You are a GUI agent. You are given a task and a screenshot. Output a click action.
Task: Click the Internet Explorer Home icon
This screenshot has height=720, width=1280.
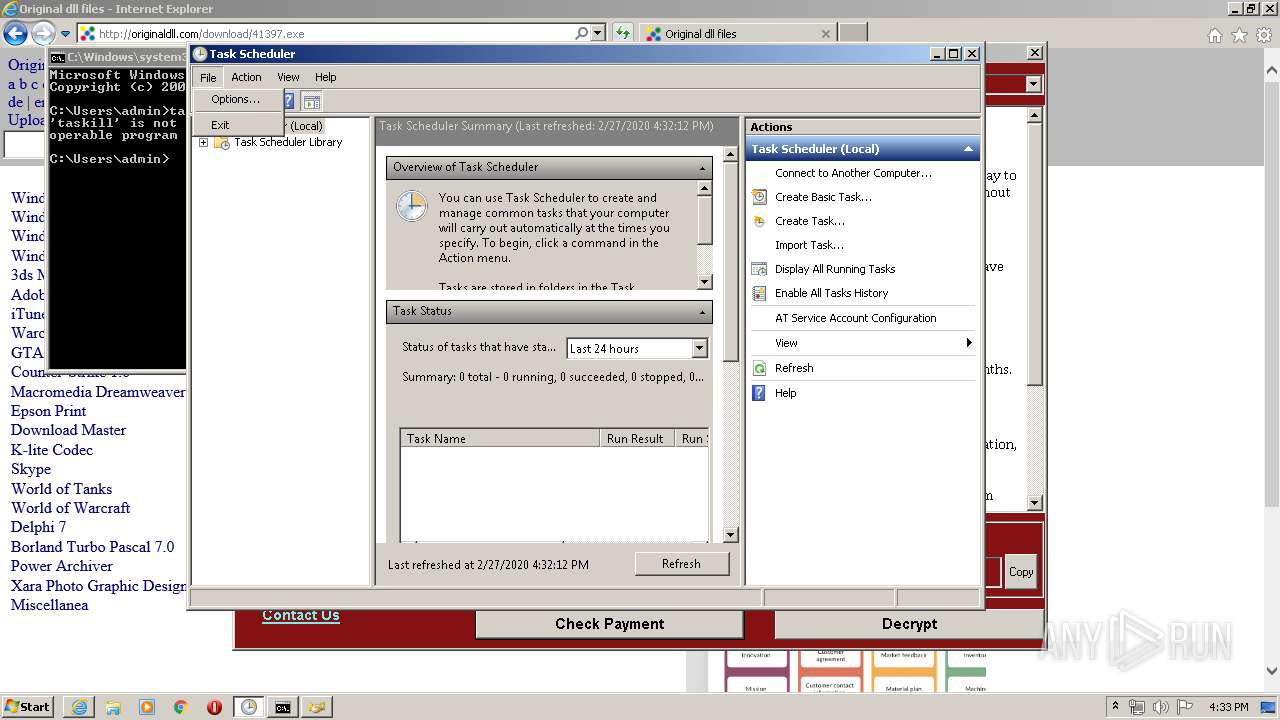click(x=1214, y=35)
